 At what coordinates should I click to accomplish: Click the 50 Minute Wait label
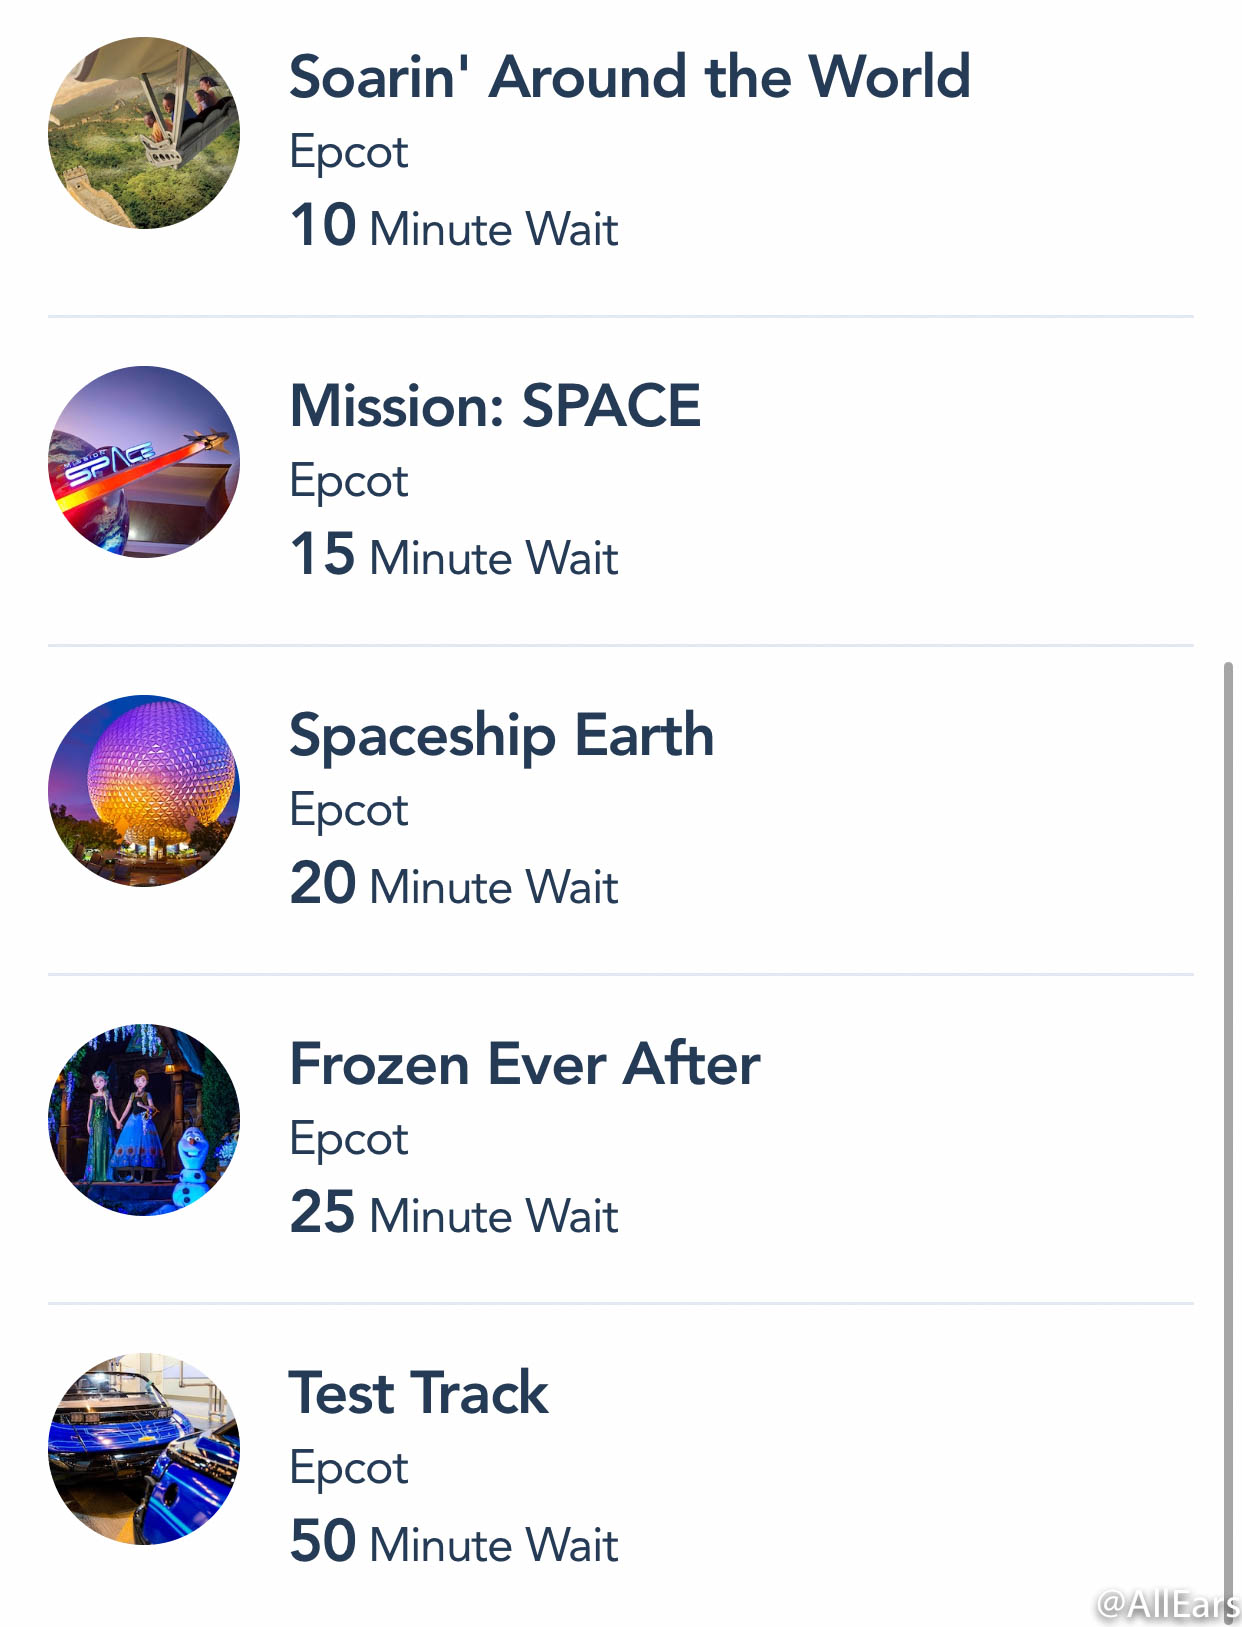(454, 1542)
